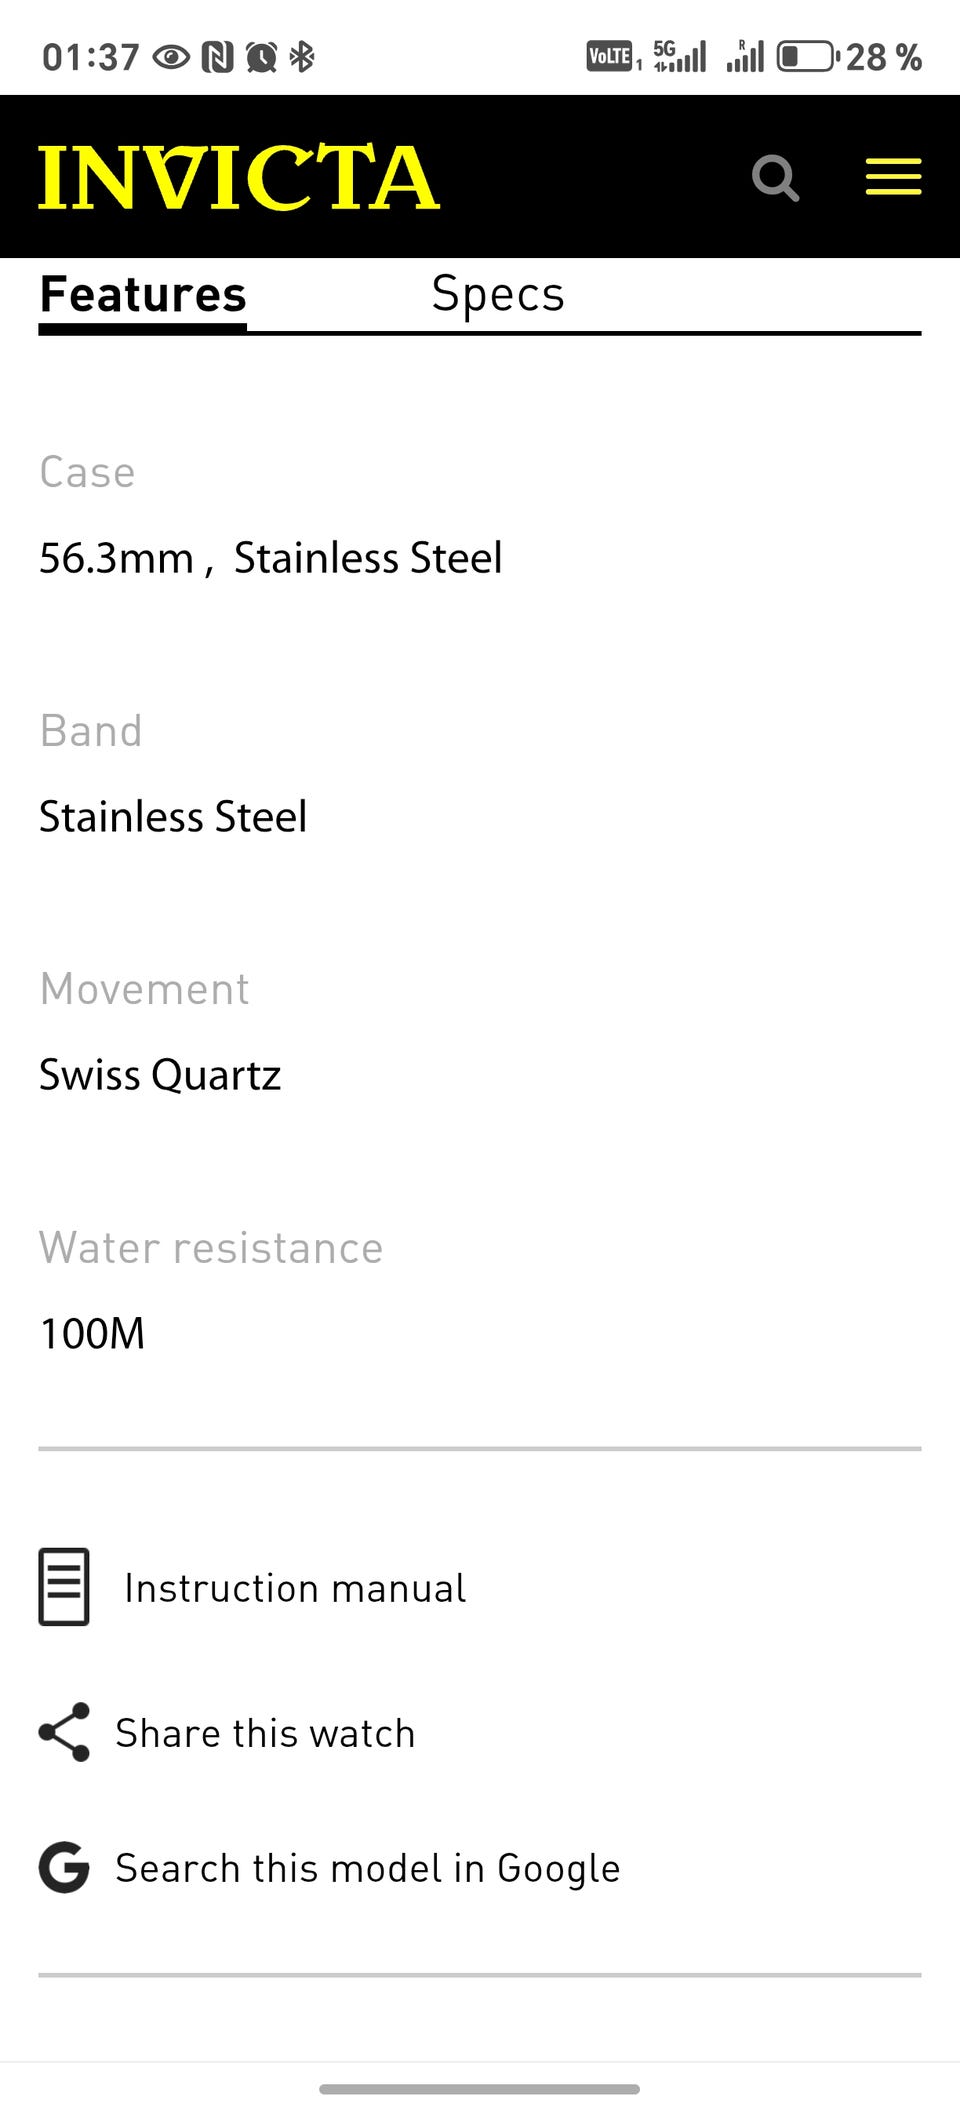Viewport: 960px width, 2118px height.
Task: Tap the Band Stainless Steel value
Action: click(173, 816)
